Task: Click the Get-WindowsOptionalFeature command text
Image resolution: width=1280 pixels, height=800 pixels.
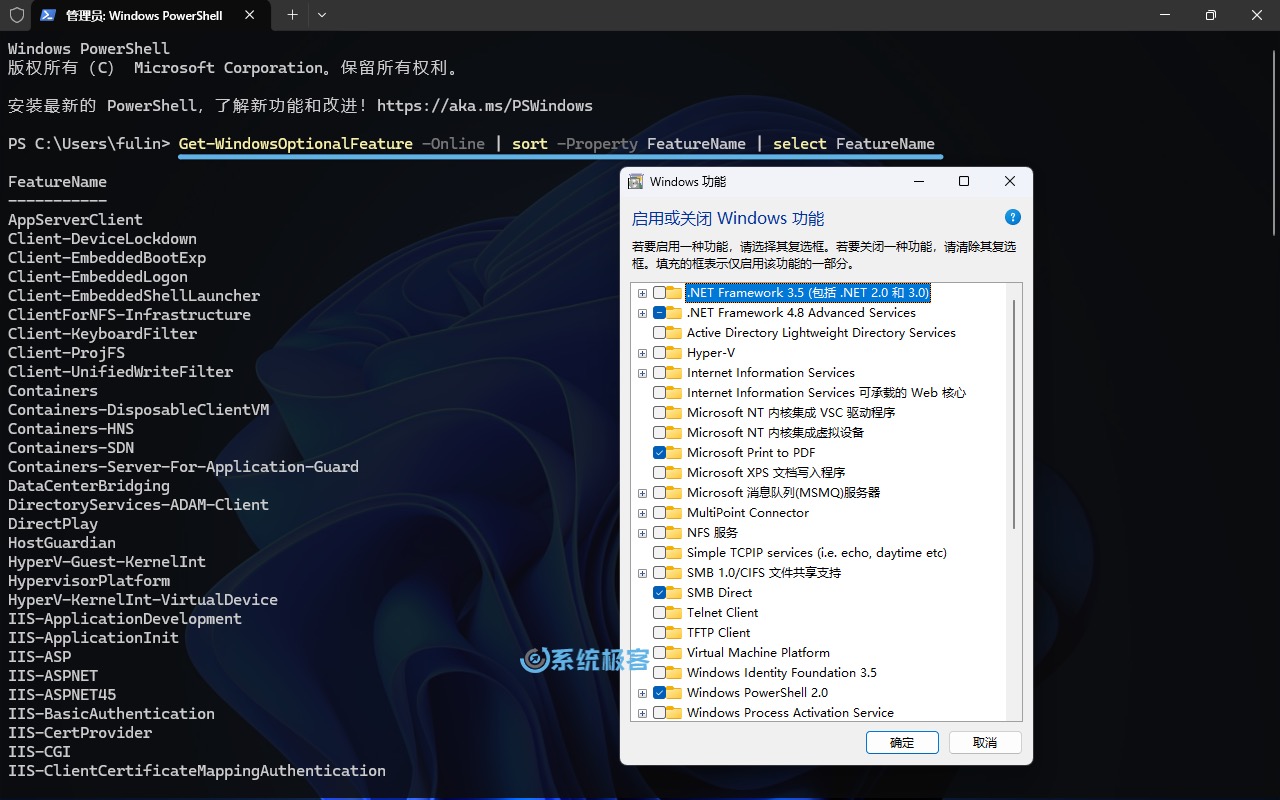Action: point(296,144)
